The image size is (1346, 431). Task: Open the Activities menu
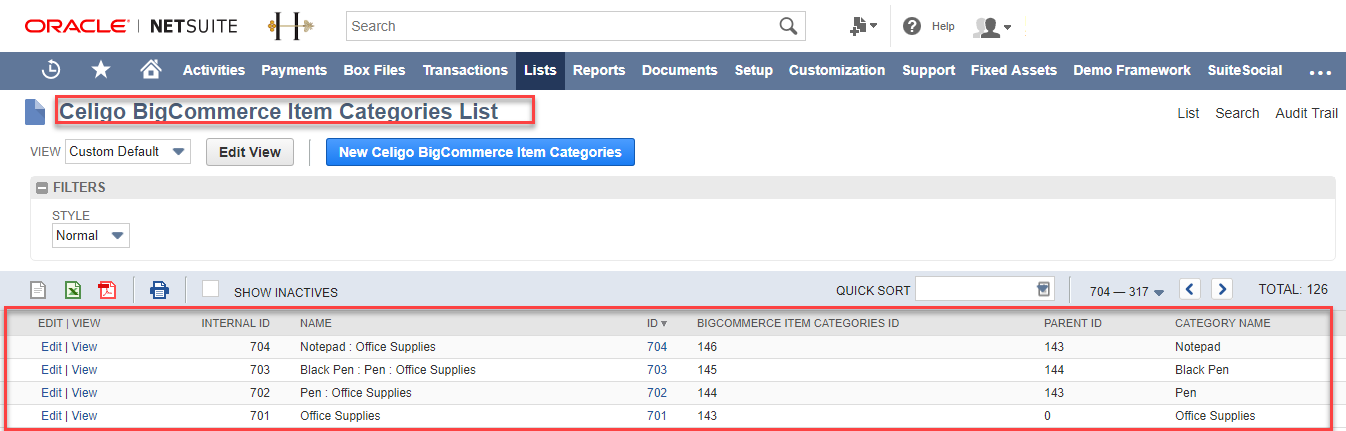pyautogui.click(x=214, y=70)
